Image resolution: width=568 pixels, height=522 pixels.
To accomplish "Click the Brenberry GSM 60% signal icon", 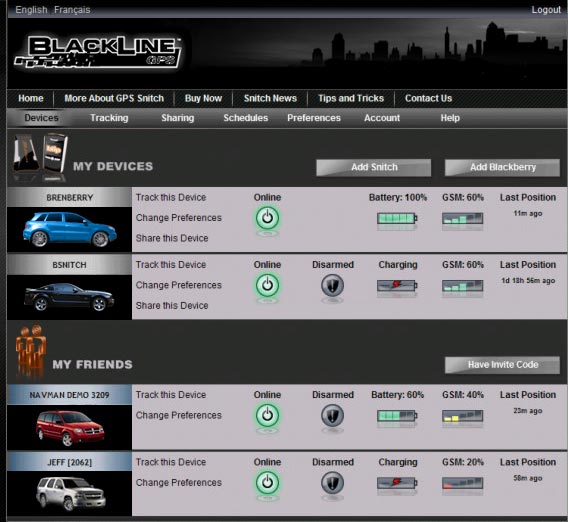I will pyautogui.click(x=463, y=218).
